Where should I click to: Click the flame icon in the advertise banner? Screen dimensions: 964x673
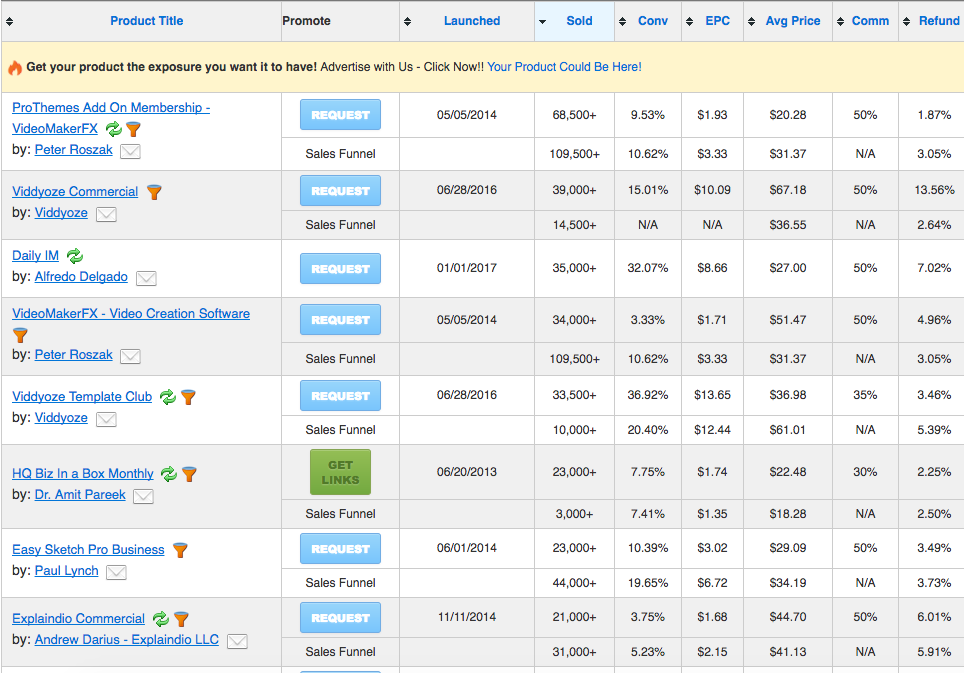pos(15,68)
